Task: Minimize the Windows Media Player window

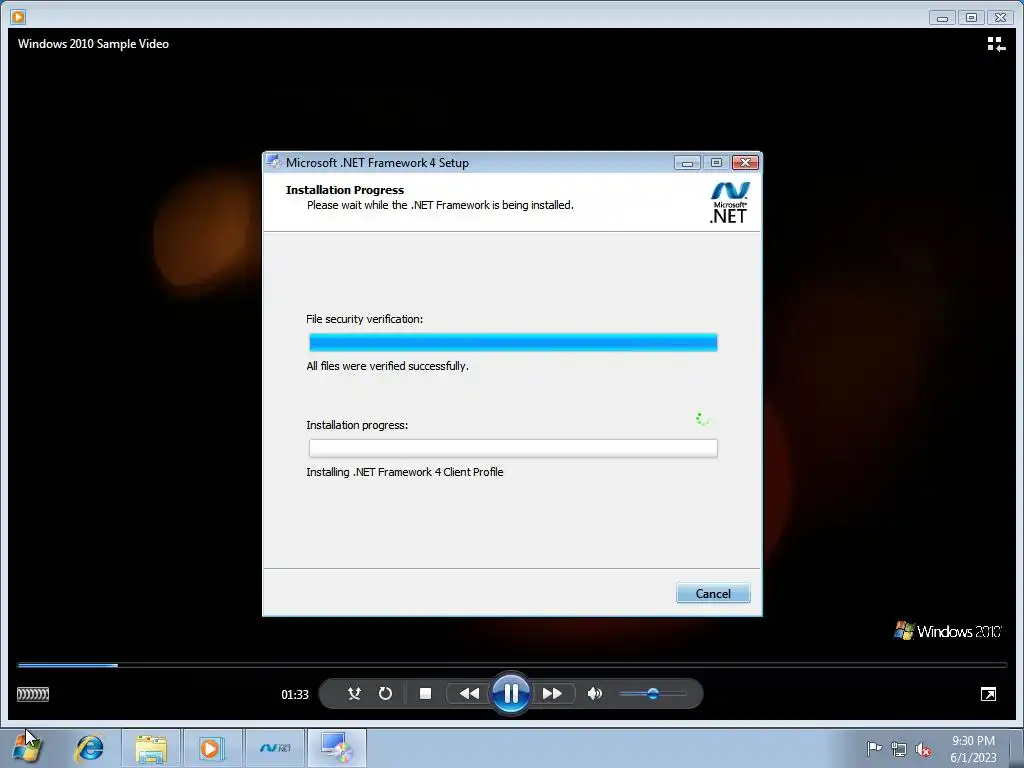Action: 942,18
